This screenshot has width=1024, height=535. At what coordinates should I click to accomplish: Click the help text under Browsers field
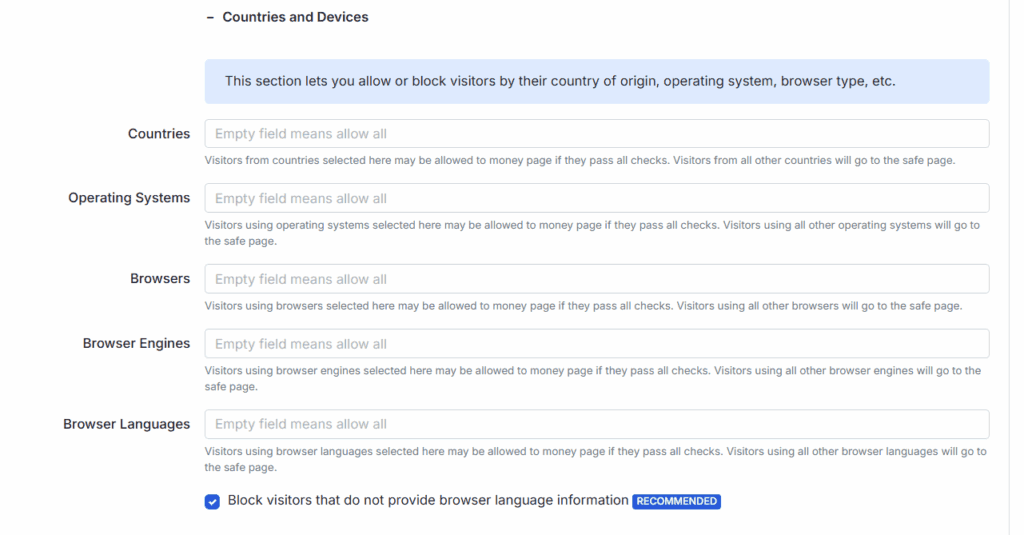(x=583, y=306)
